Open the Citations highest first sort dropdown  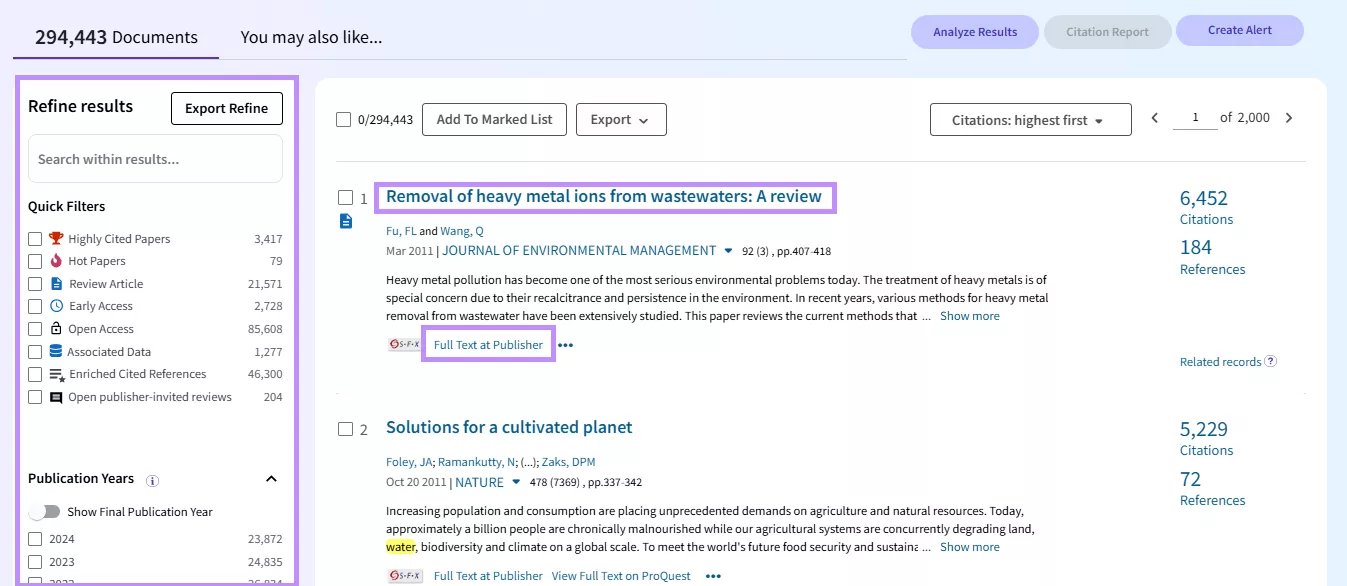[x=1030, y=119]
